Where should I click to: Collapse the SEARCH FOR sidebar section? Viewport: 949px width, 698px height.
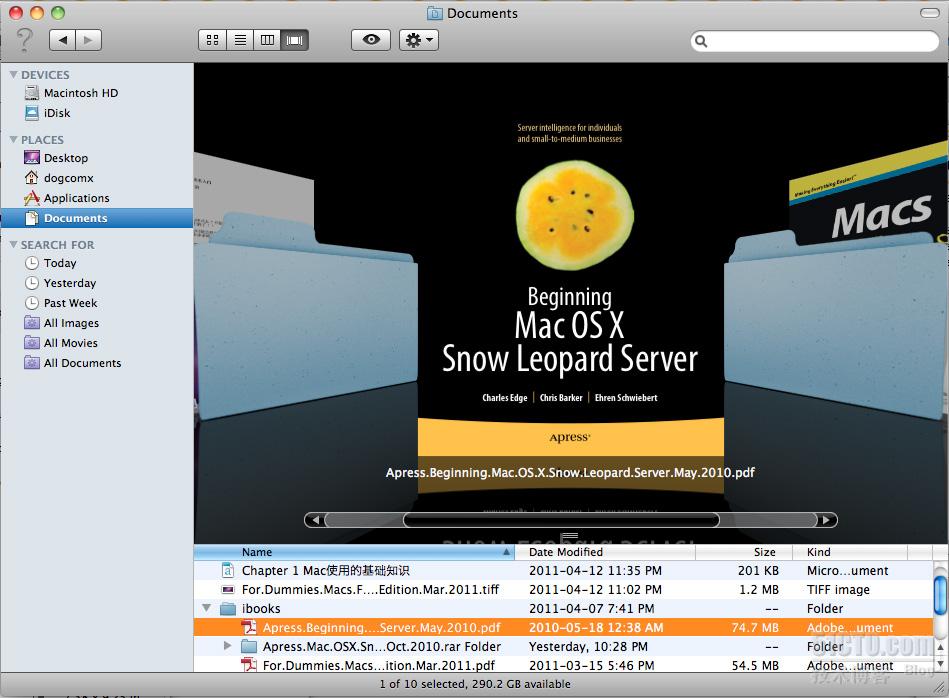tap(13, 245)
